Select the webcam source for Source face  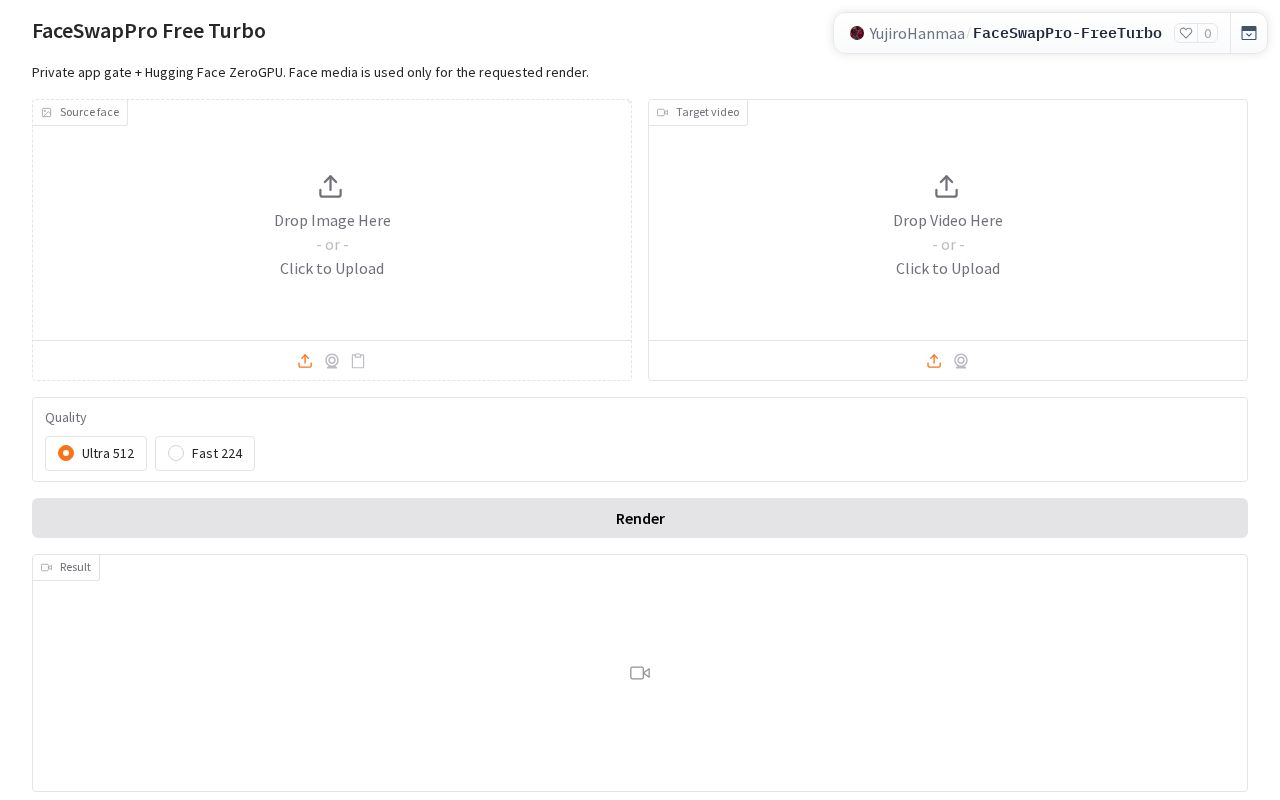pyautogui.click(x=332, y=361)
